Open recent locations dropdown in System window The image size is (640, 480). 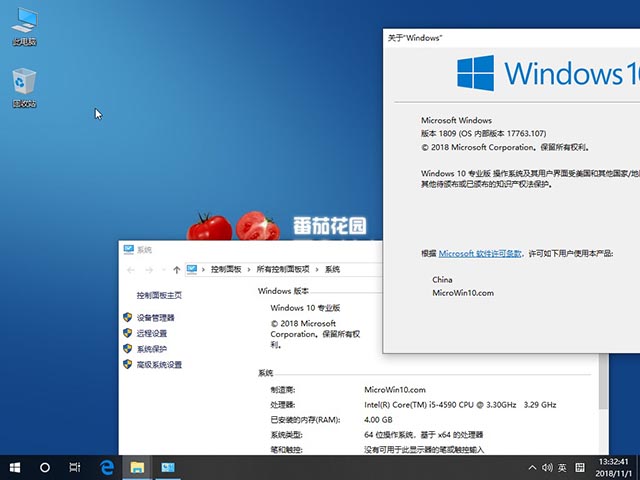click(x=164, y=270)
